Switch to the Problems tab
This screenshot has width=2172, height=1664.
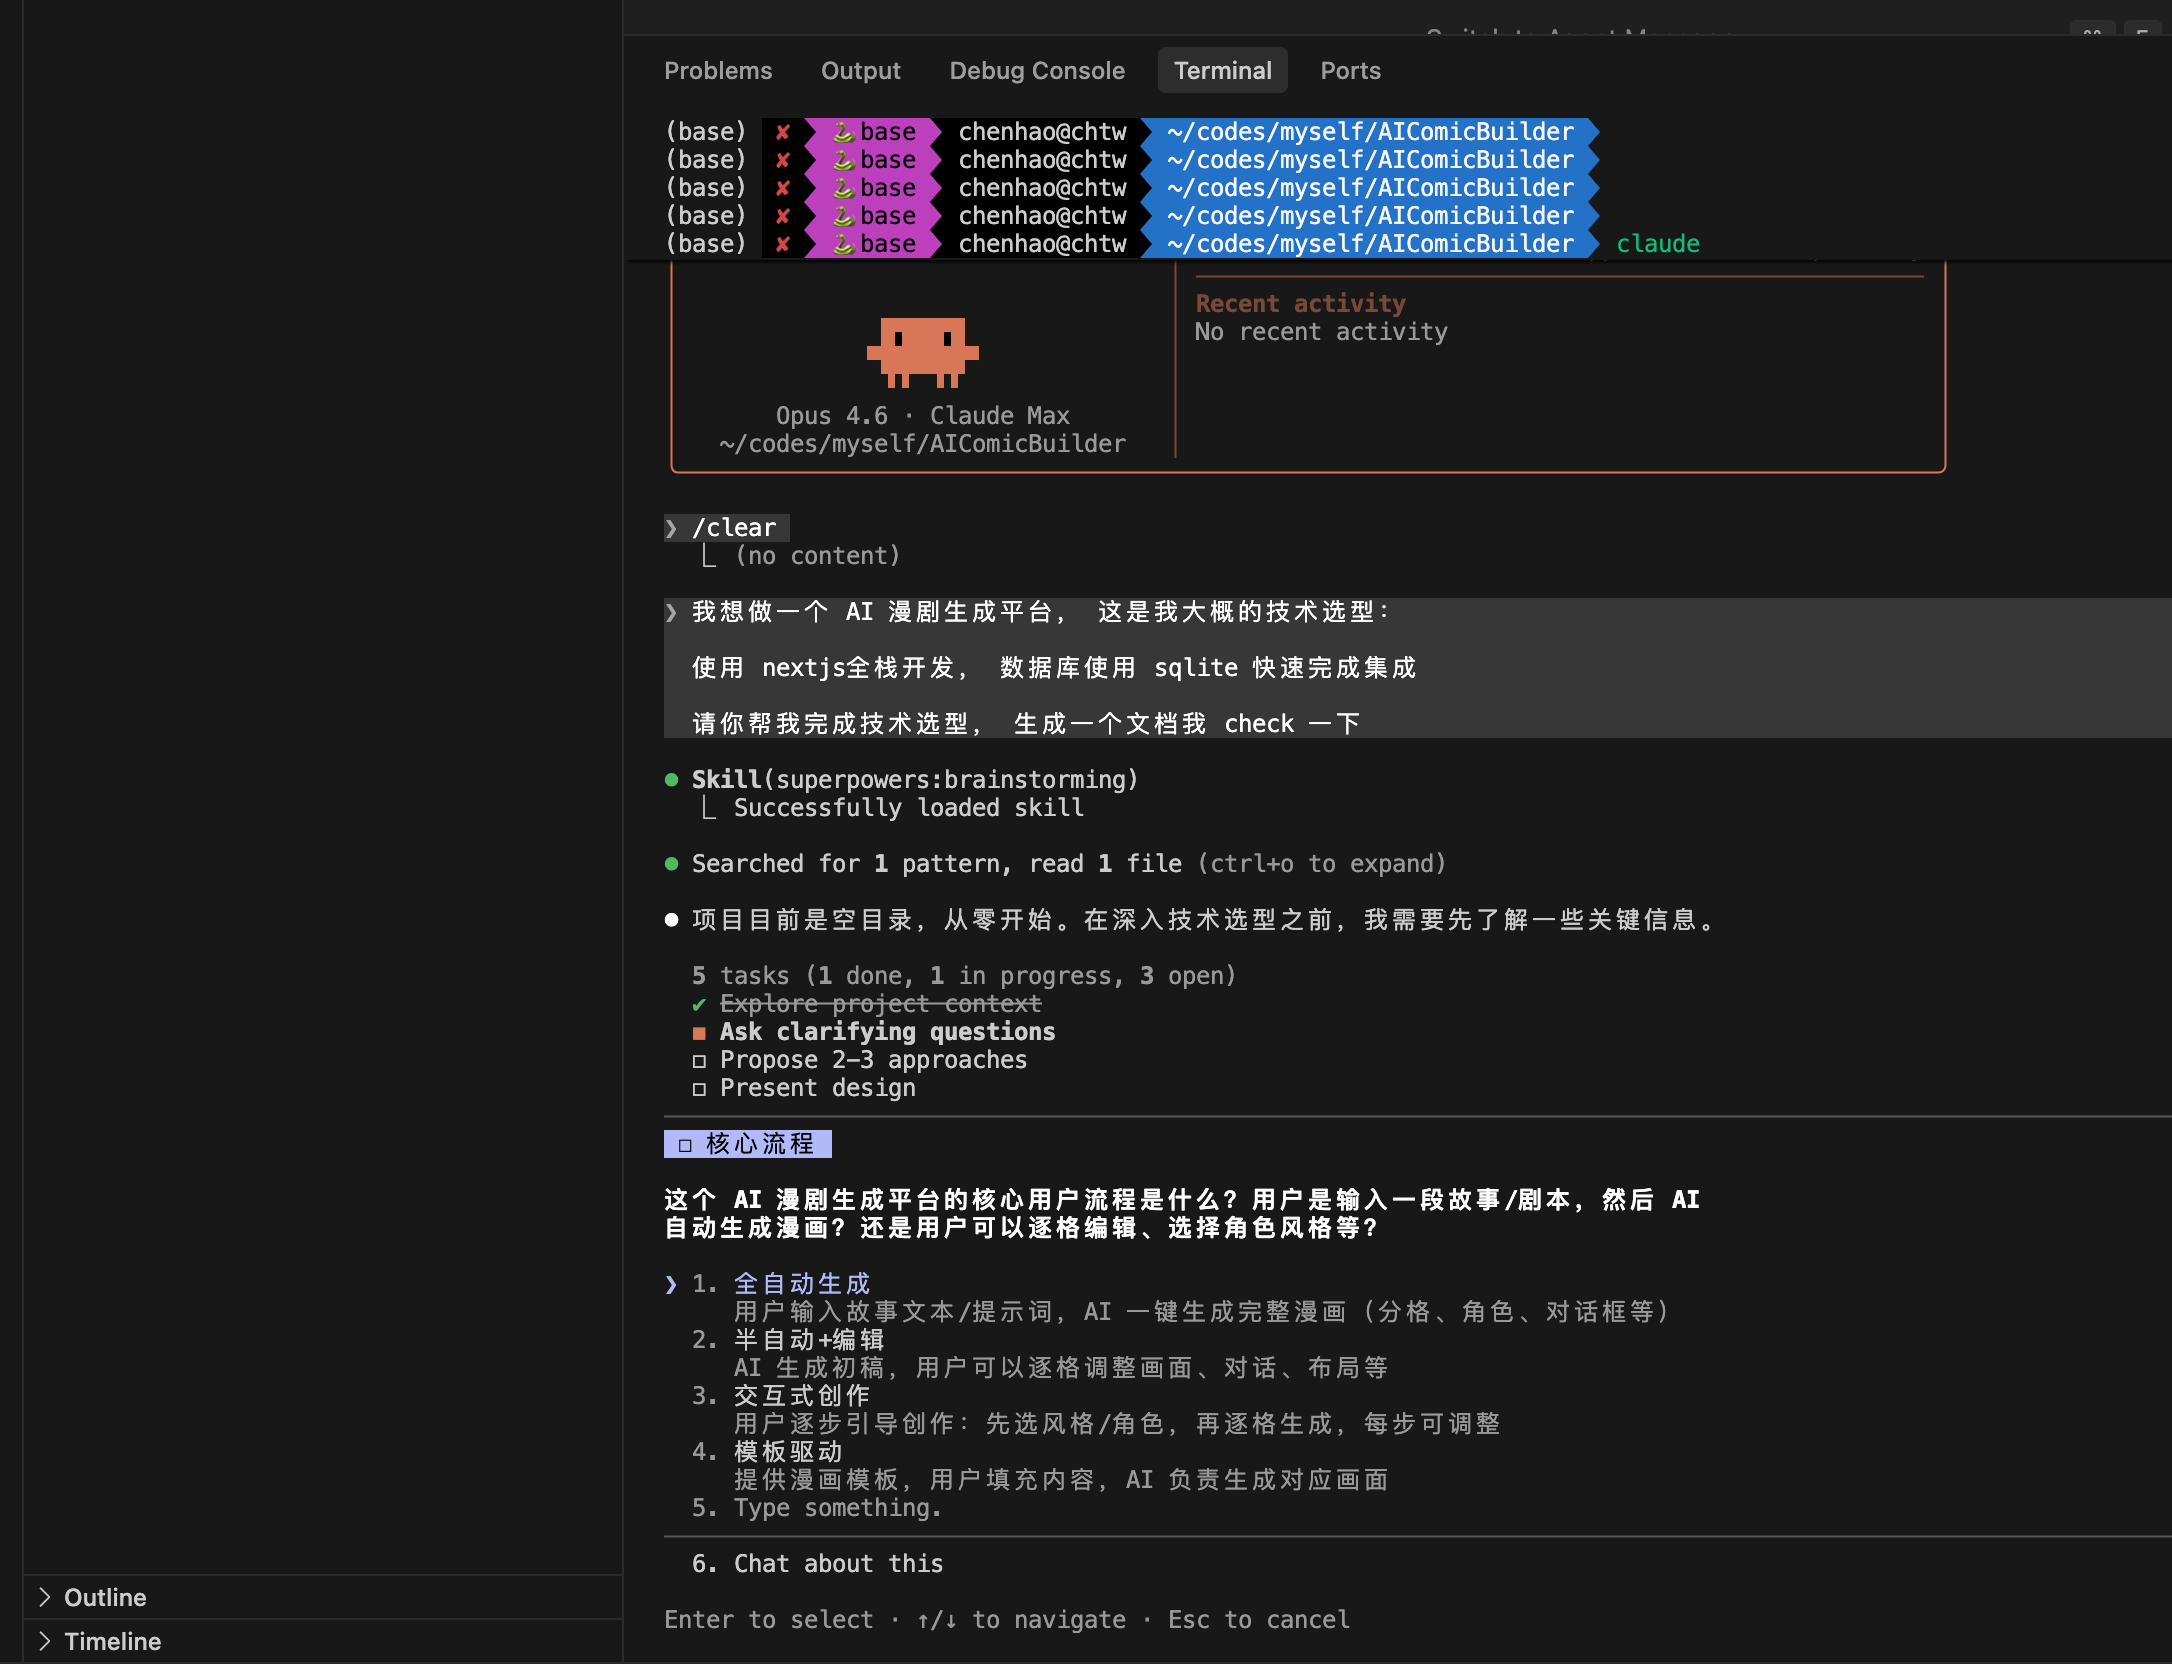(x=718, y=71)
